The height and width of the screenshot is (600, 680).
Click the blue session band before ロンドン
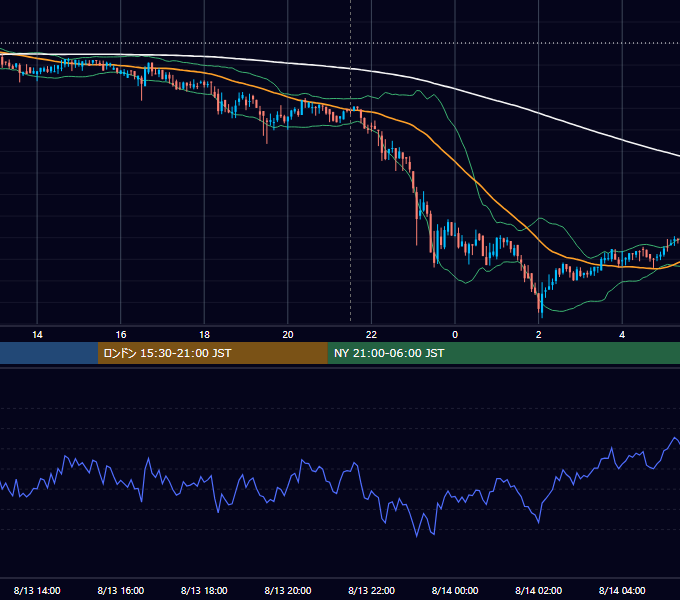49,353
